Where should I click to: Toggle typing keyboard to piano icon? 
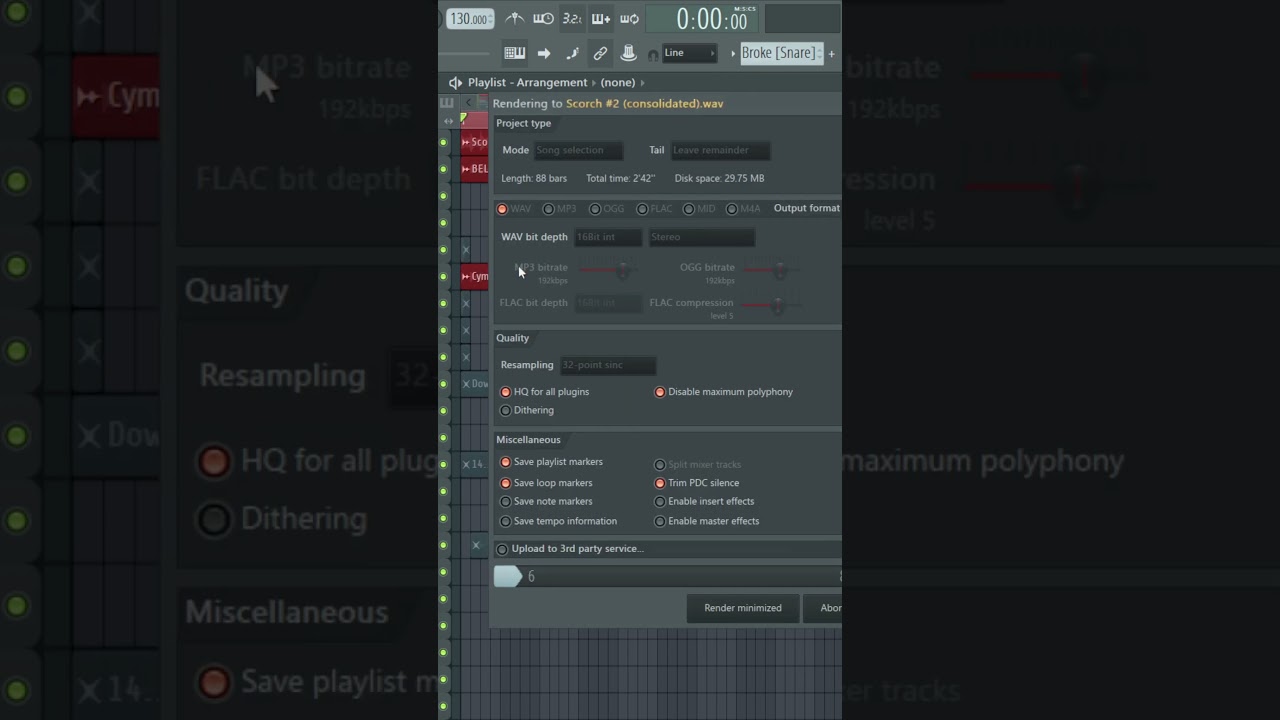coord(515,53)
